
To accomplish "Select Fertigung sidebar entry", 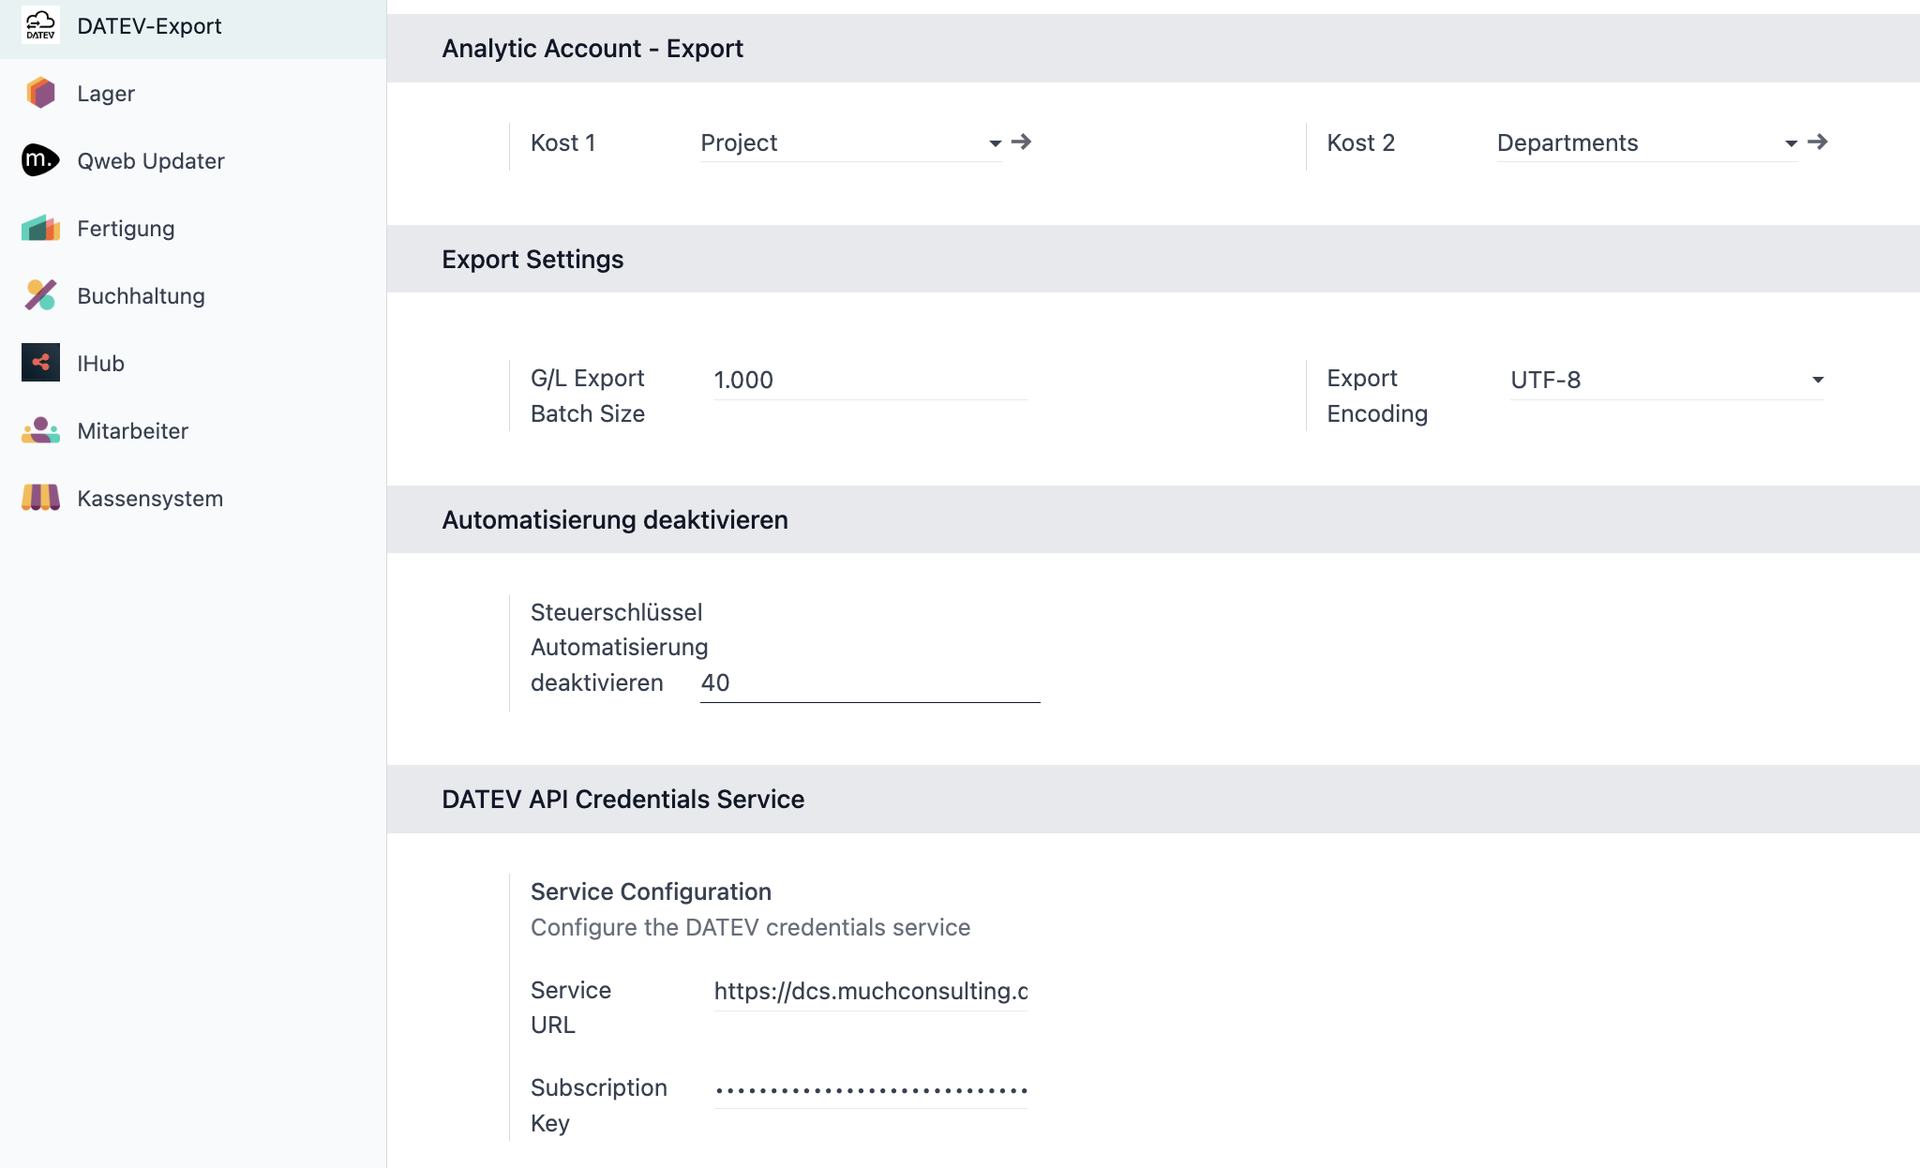I will click(x=193, y=228).
